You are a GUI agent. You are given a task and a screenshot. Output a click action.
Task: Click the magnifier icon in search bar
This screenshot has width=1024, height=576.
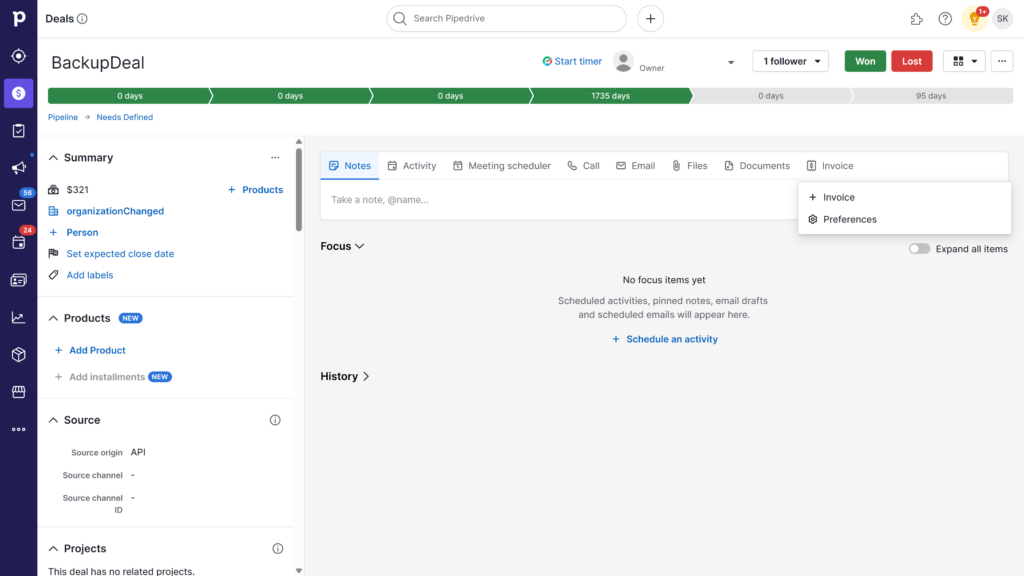pyautogui.click(x=400, y=18)
